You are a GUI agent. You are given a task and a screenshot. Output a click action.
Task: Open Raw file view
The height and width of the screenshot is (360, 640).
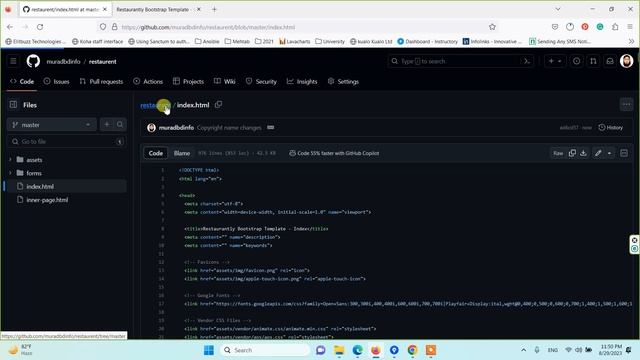[x=558, y=153]
